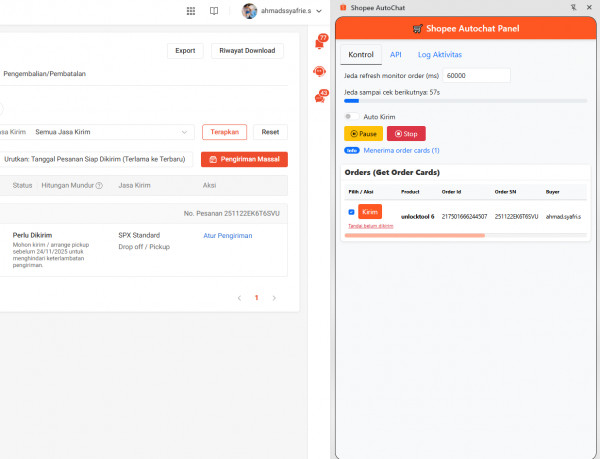Screen dimensions: 600x459
Task: Click the orange horizontal scrollbar in Orders table
Action: (x=415, y=236)
